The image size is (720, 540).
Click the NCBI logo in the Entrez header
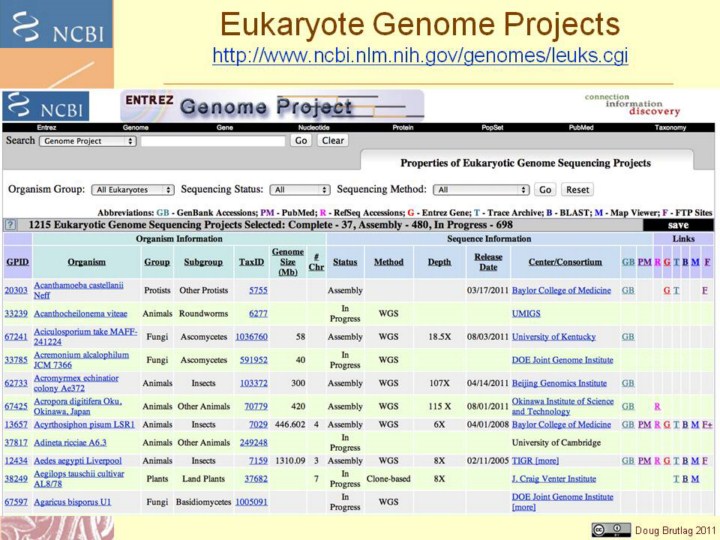[x=46, y=106]
